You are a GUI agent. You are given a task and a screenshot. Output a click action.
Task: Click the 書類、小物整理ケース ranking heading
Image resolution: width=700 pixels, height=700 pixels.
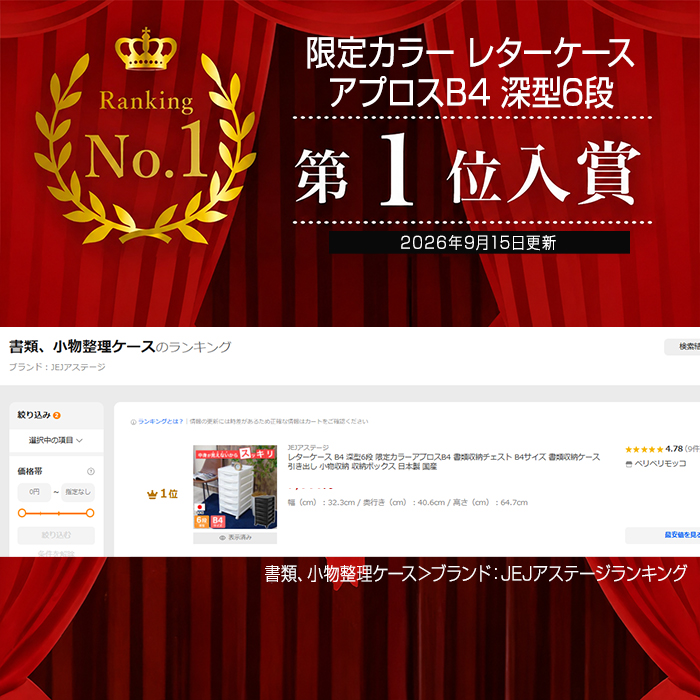(120, 347)
